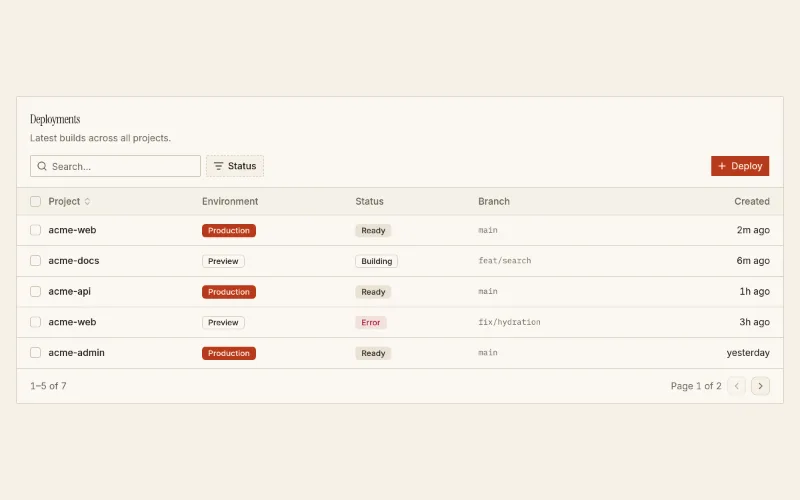This screenshot has height=500, width=800.
Task: Click Ready badge in acme-api row
Action: click(373, 292)
